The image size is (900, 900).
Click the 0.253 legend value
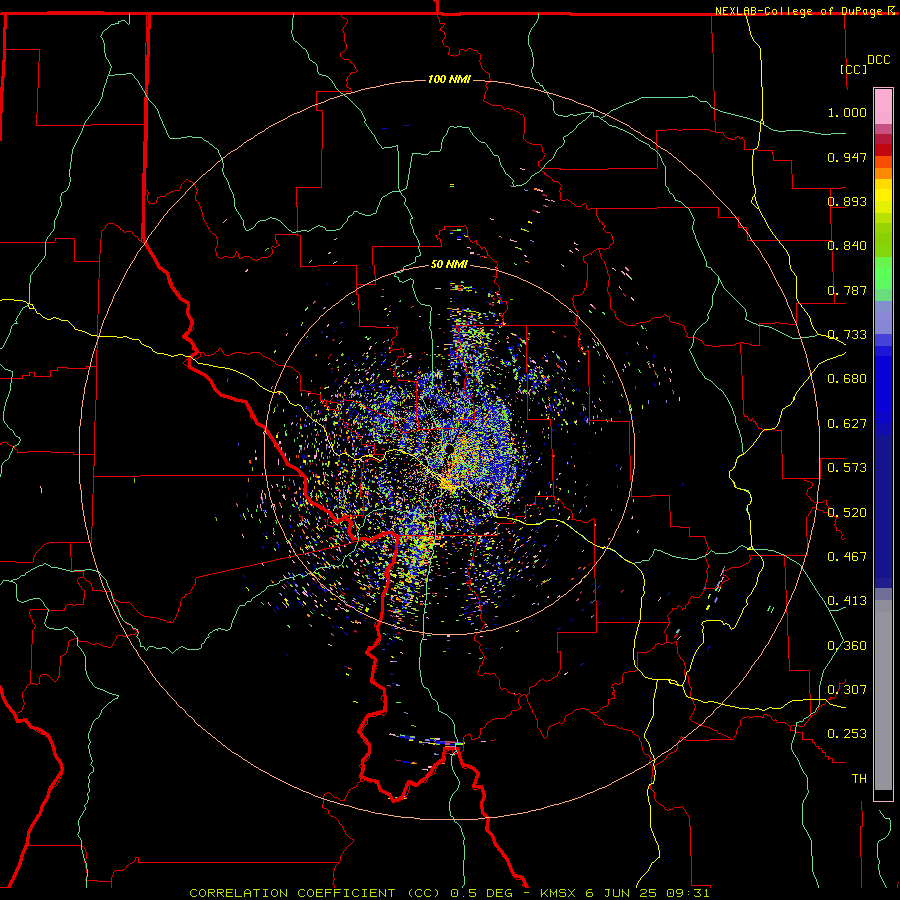[847, 734]
